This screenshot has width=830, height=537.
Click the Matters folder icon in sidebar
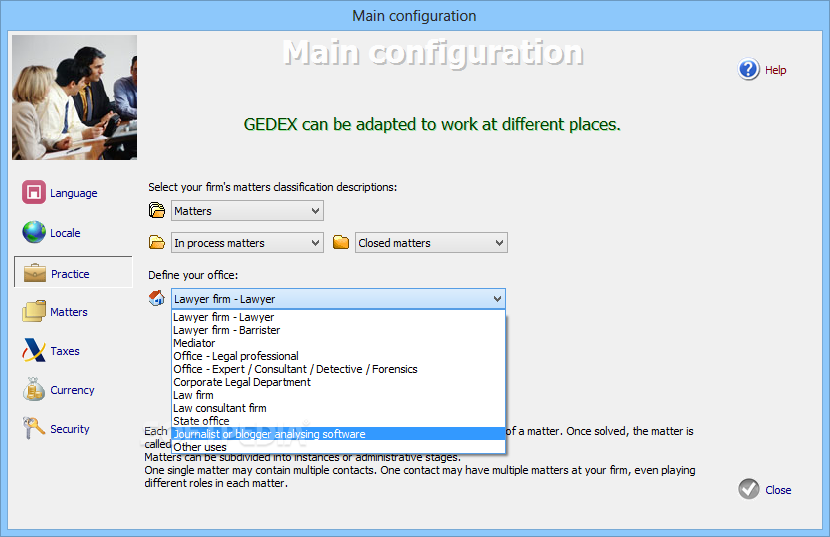click(x=34, y=311)
